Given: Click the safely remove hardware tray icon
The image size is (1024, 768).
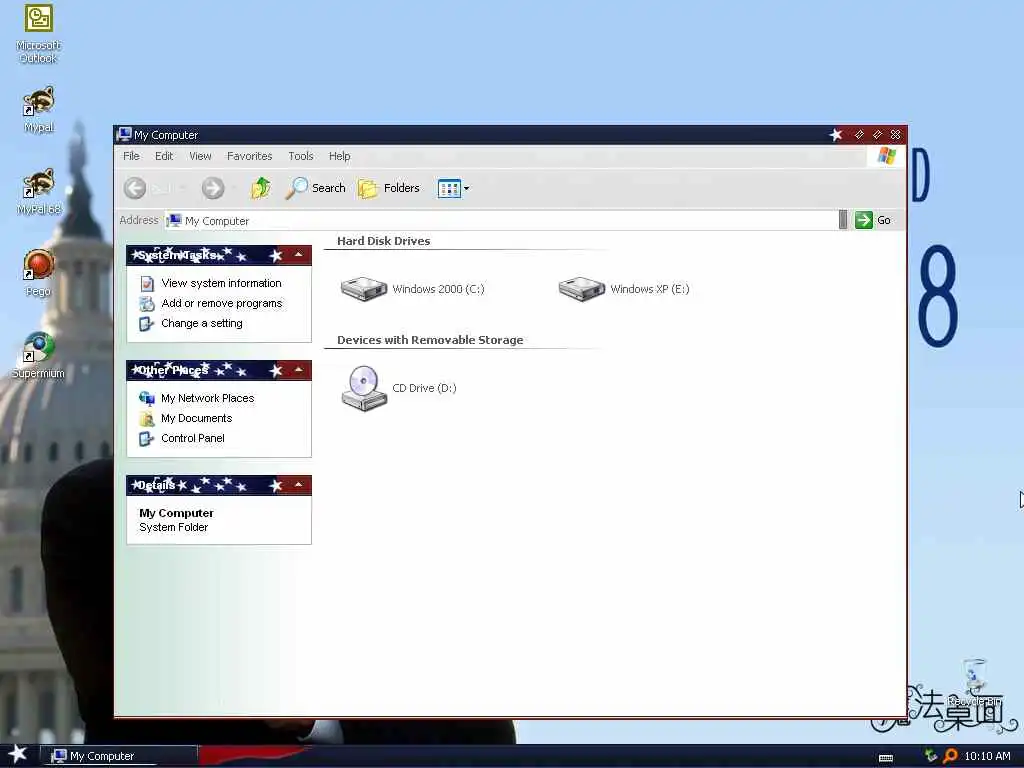Looking at the screenshot, I should tap(930, 756).
